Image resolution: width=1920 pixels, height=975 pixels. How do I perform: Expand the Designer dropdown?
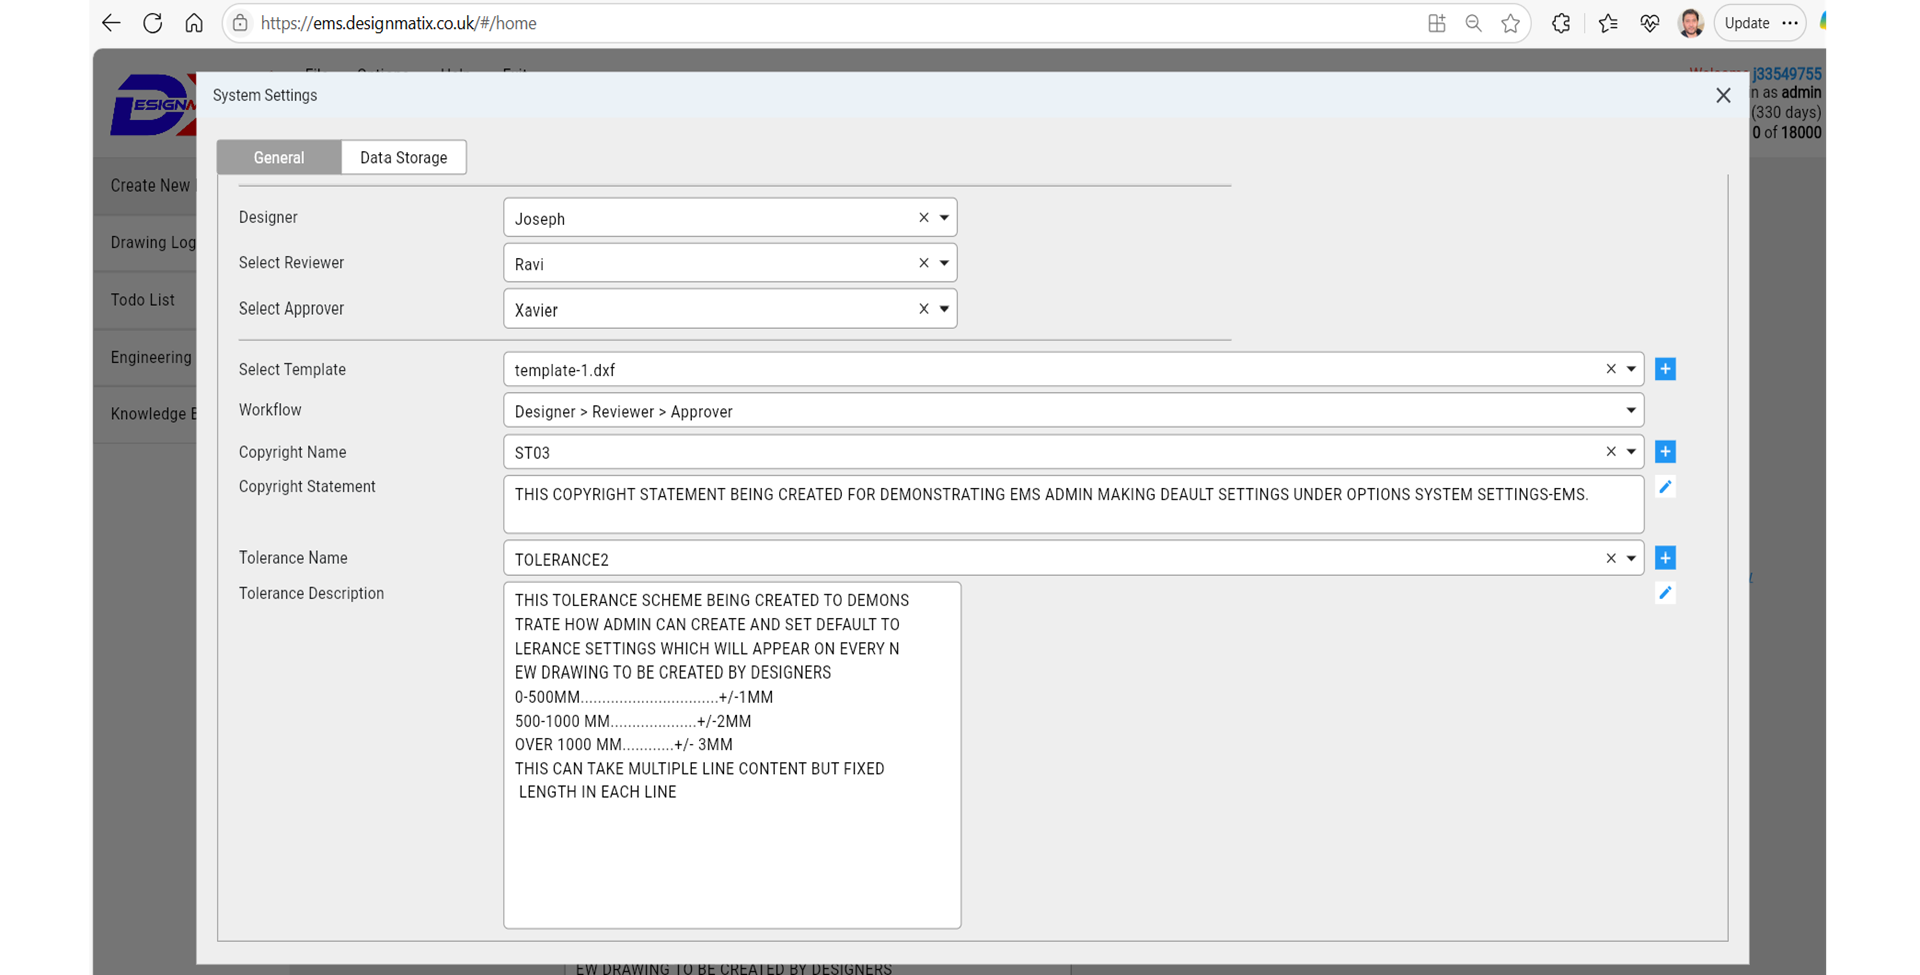[x=944, y=218]
